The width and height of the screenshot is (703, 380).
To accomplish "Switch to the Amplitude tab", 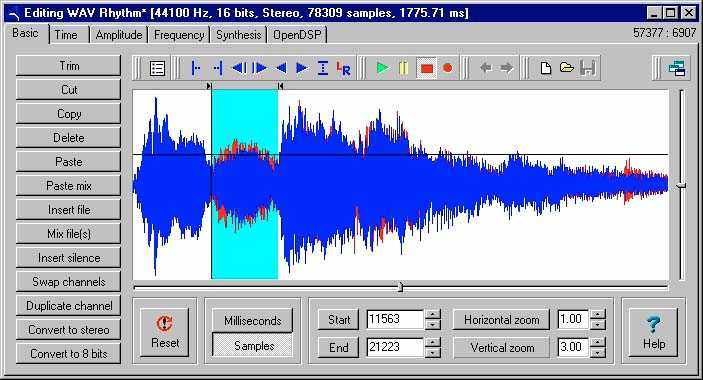I will [119, 35].
